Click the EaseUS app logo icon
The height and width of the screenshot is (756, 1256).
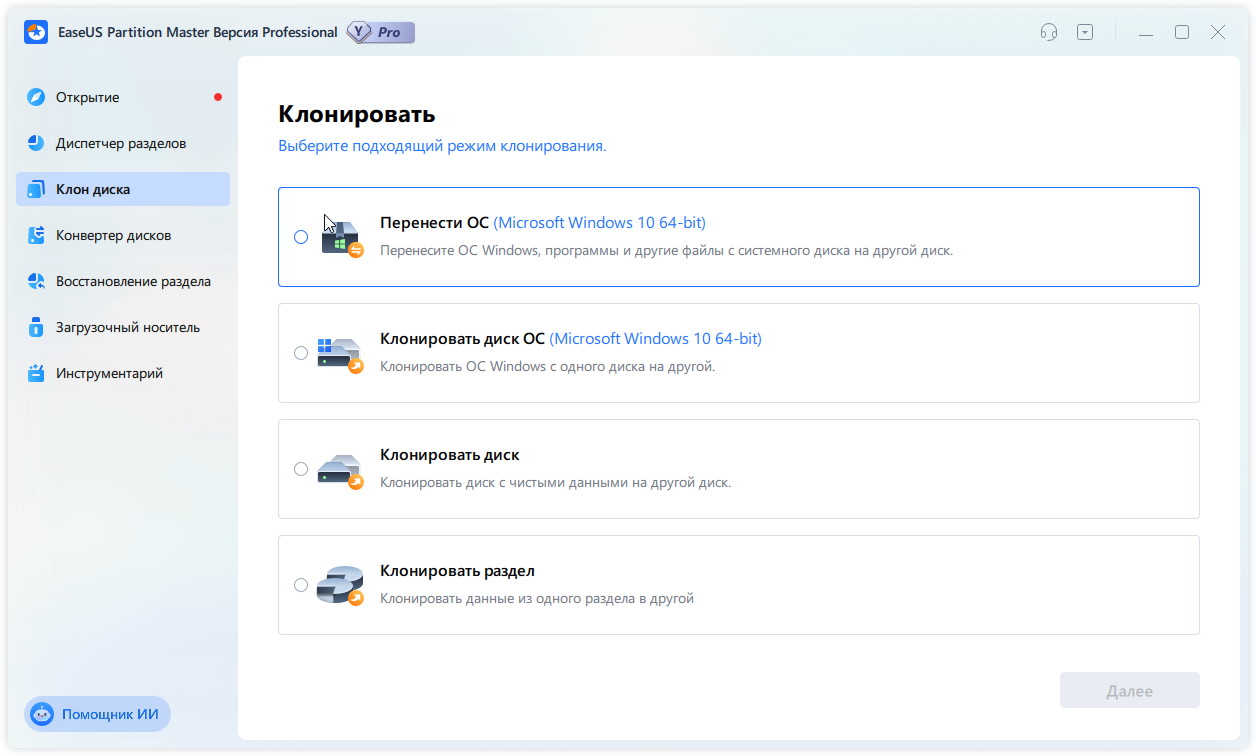click(x=36, y=33)
